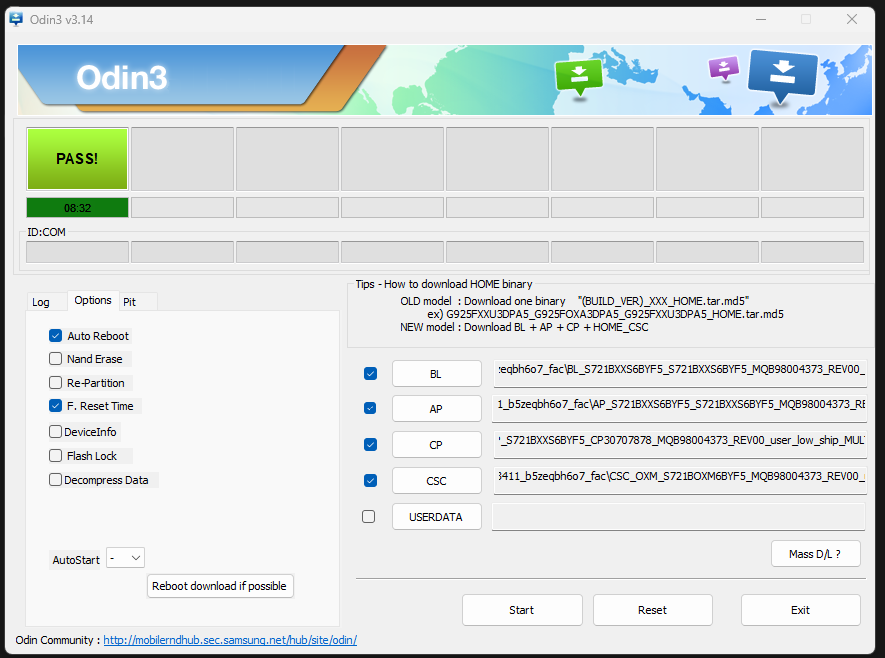Click the Odin3 app icon in title bar

(16, 19)
